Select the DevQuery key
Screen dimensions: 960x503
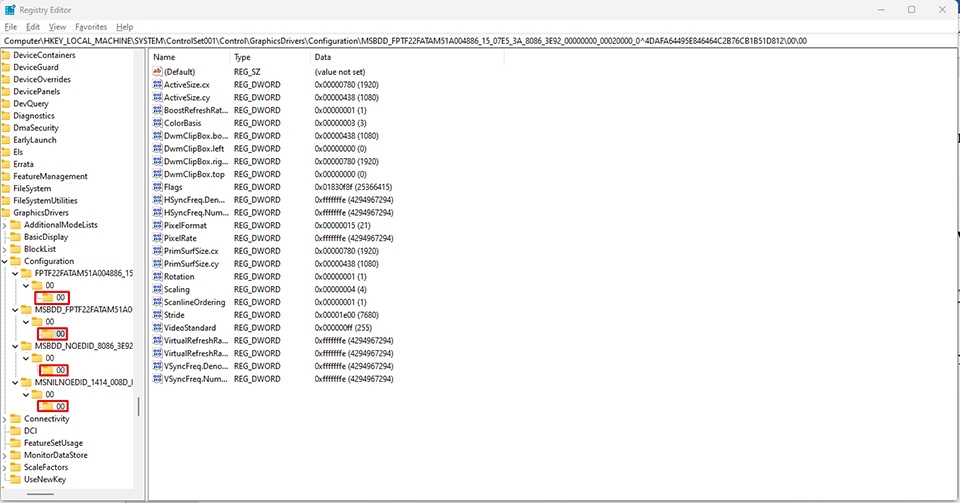coord(31,103)
